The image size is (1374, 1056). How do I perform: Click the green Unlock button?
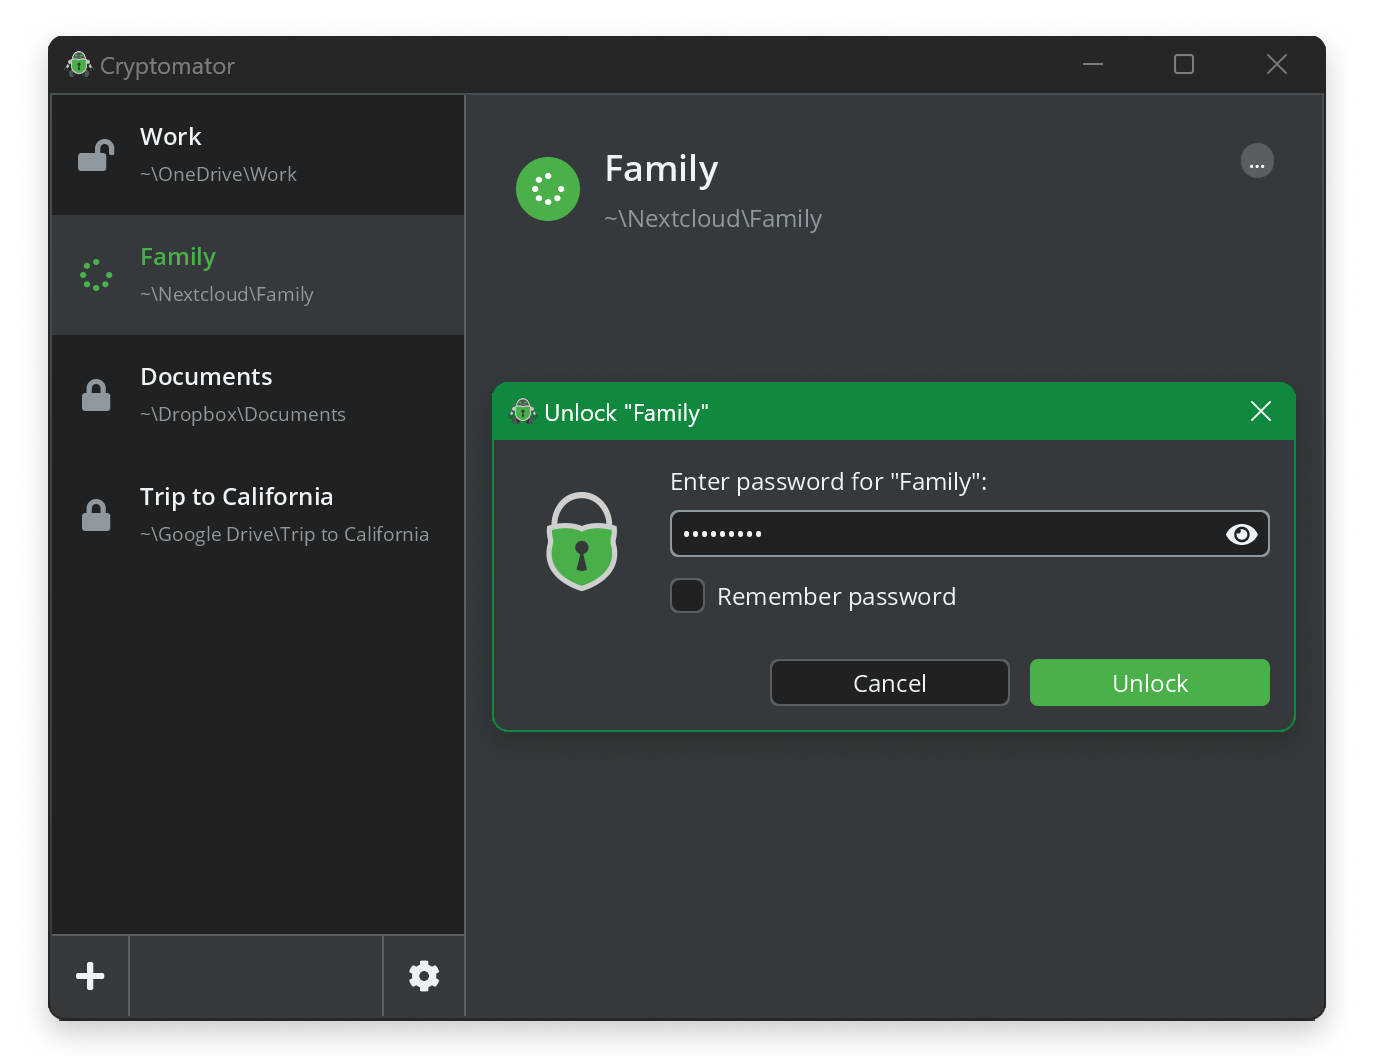click(1150, 683)
